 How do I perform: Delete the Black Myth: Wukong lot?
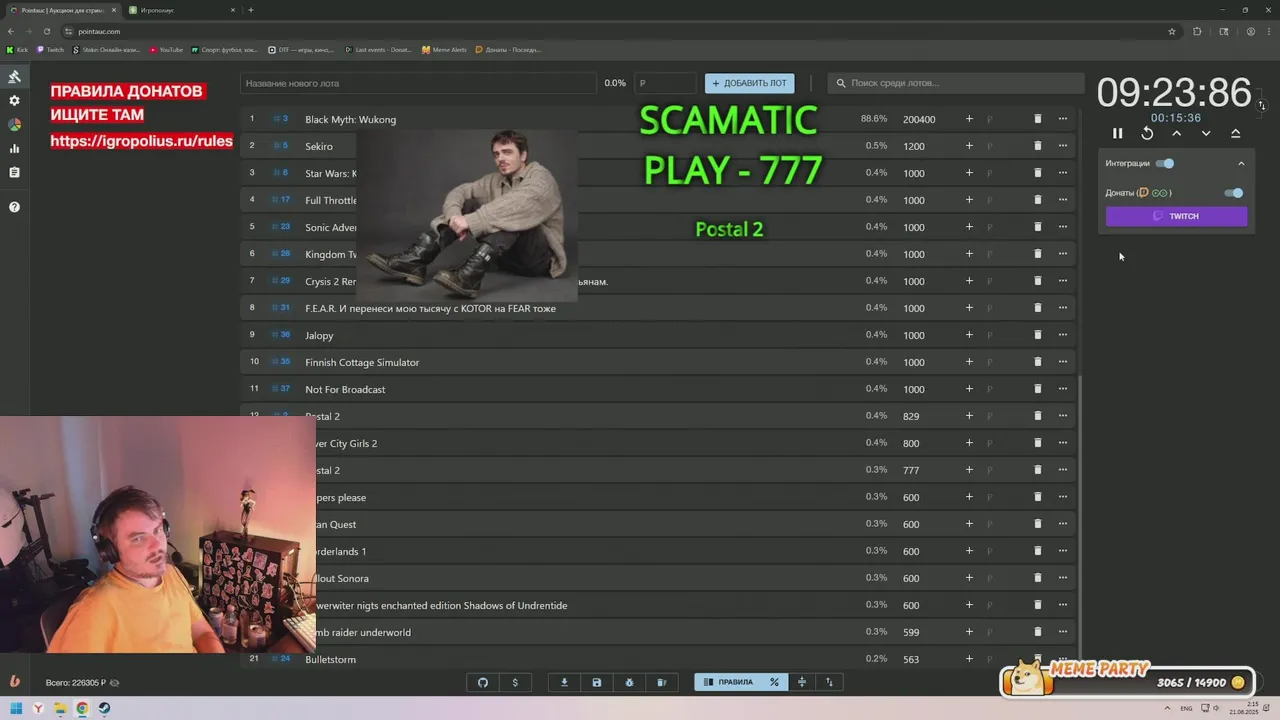click(1037, 119)
